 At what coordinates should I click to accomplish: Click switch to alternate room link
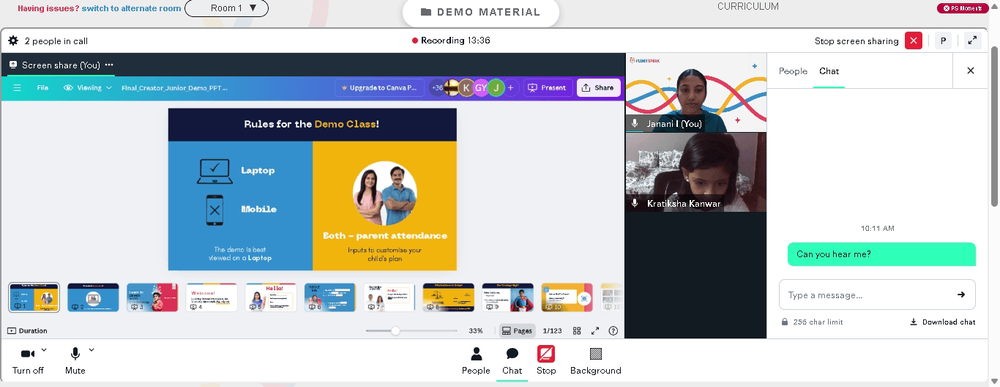[131, 9]
